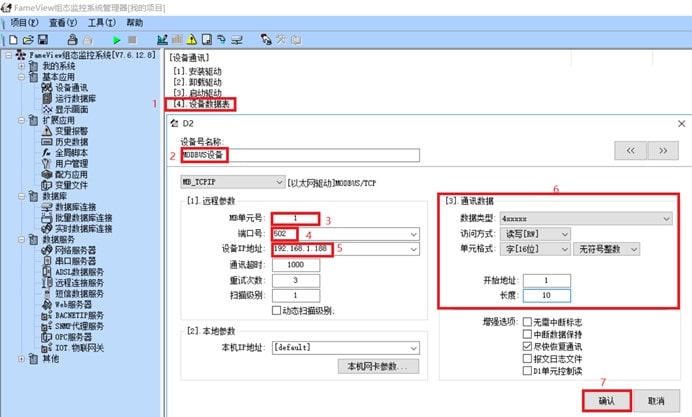Click the 设备号名称 text field
This screenshot has width=692, height=417.
(x=298, y=155)
